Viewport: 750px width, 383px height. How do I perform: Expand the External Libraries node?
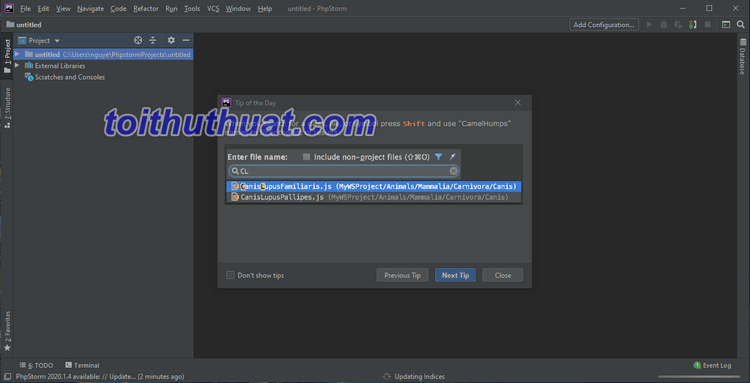(x=17, y=66)
